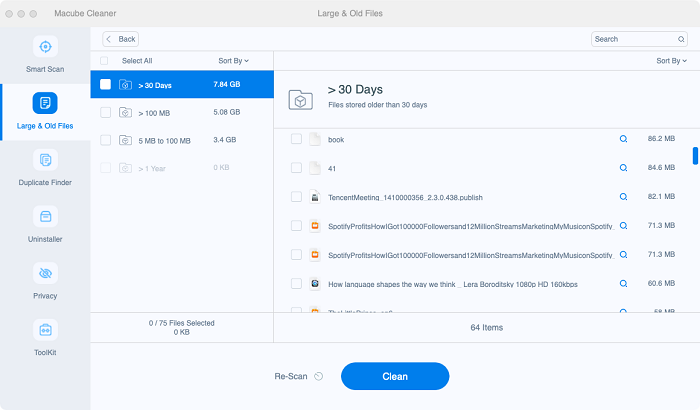Image resolution: width=700 pixels, height=410 pixels.
Task: Check the 5 MB to 100 MB checkbox
Action: 105,140
